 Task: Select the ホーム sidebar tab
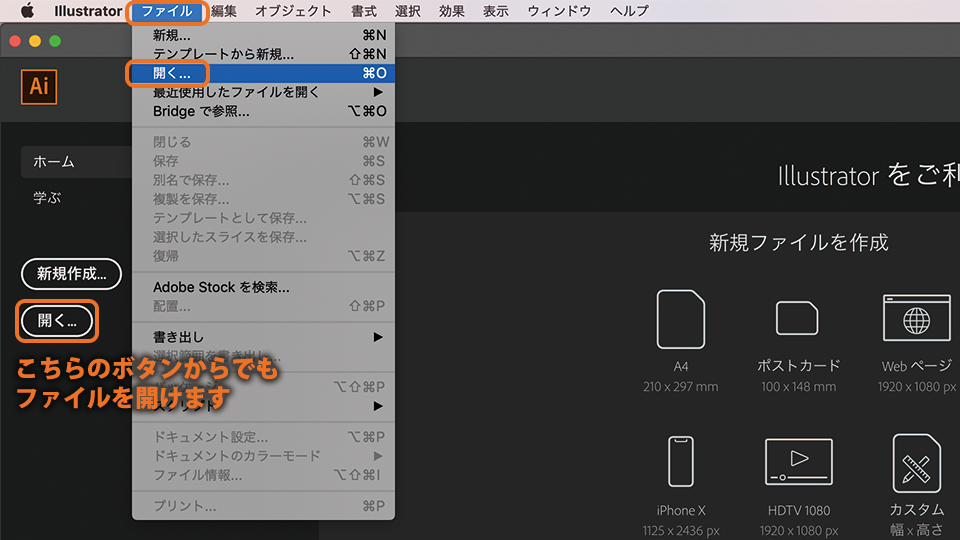(x=77, y=162)
